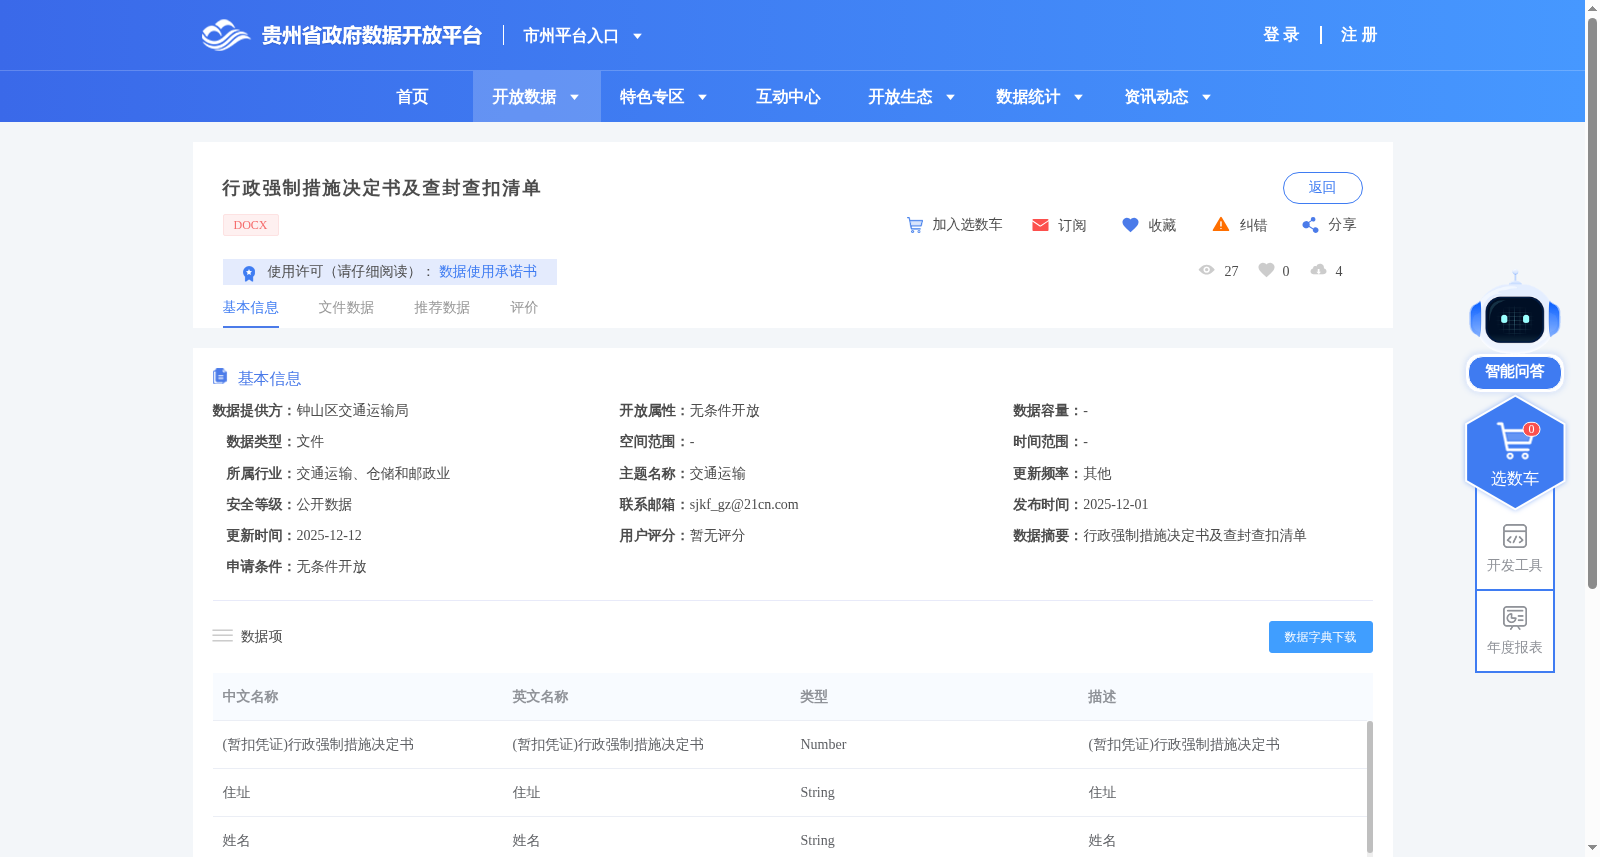Go to 首页 in the navigation bar
This screenshot has height=857, width=1600.
(x=412, y=97)
